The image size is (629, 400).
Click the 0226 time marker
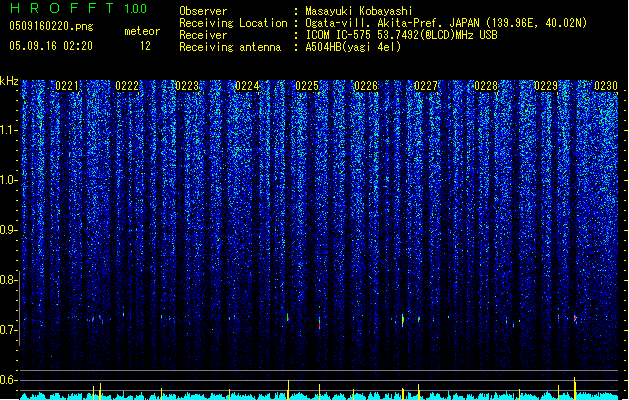(366, 86)
